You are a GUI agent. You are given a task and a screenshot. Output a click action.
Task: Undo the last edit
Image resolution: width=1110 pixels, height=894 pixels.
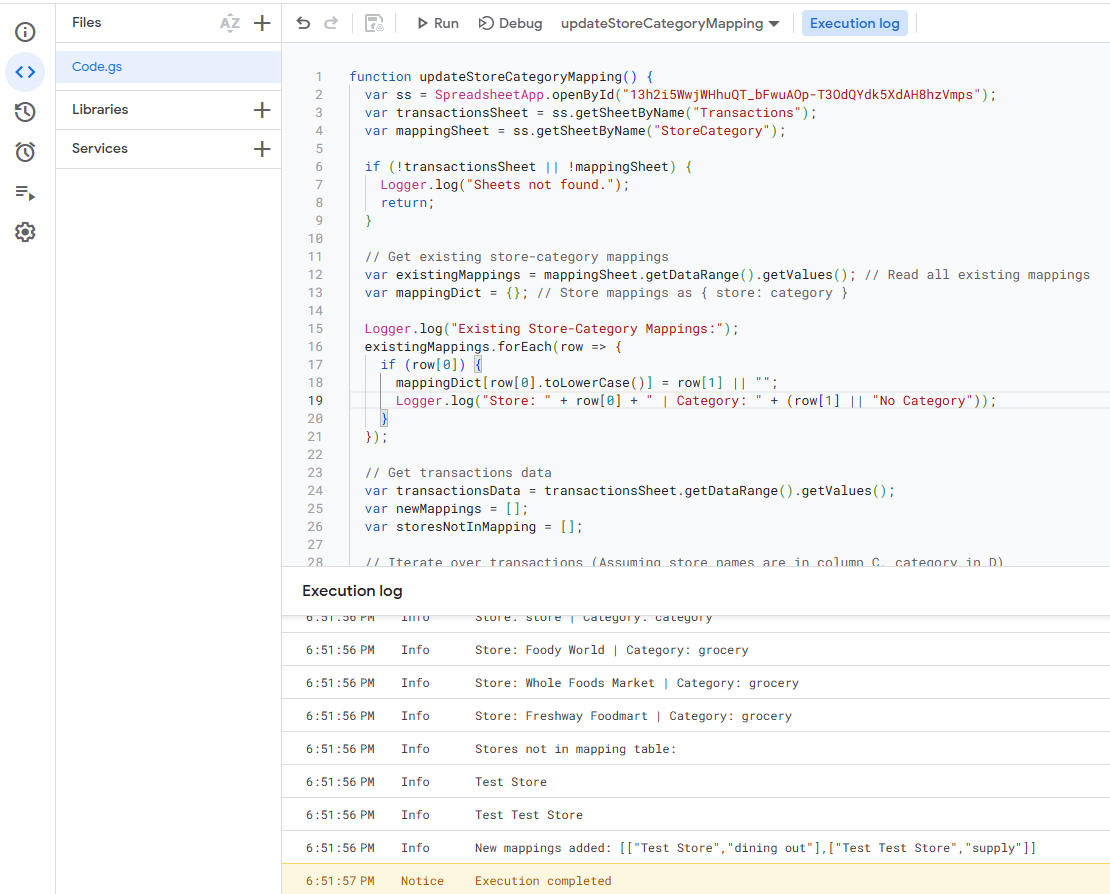point(303,22)
